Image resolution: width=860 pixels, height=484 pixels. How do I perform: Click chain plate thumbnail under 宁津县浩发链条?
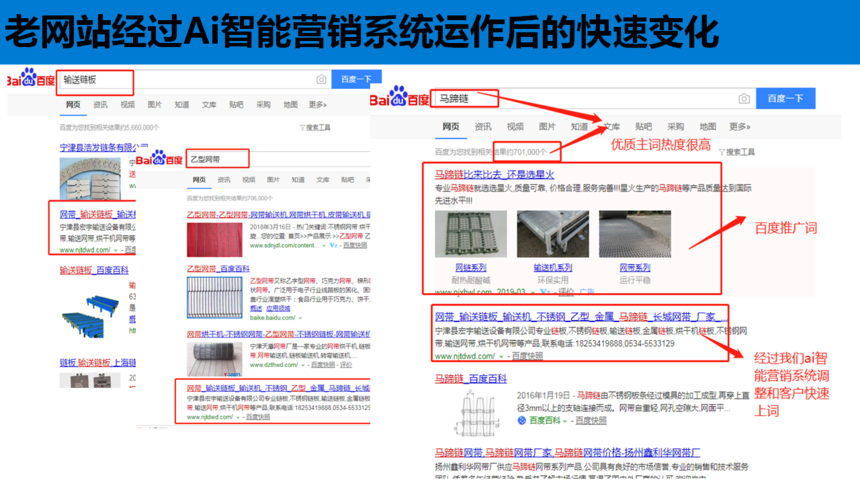(90, 179)
